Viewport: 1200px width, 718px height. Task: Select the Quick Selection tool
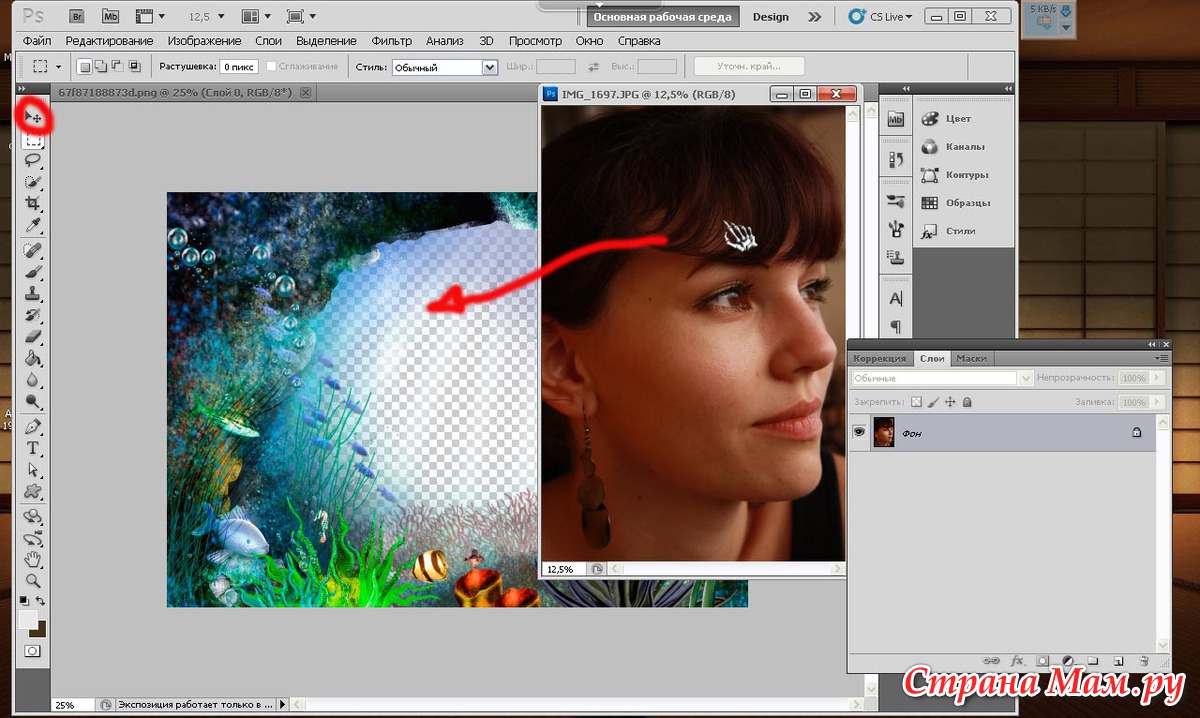(33, 182)
